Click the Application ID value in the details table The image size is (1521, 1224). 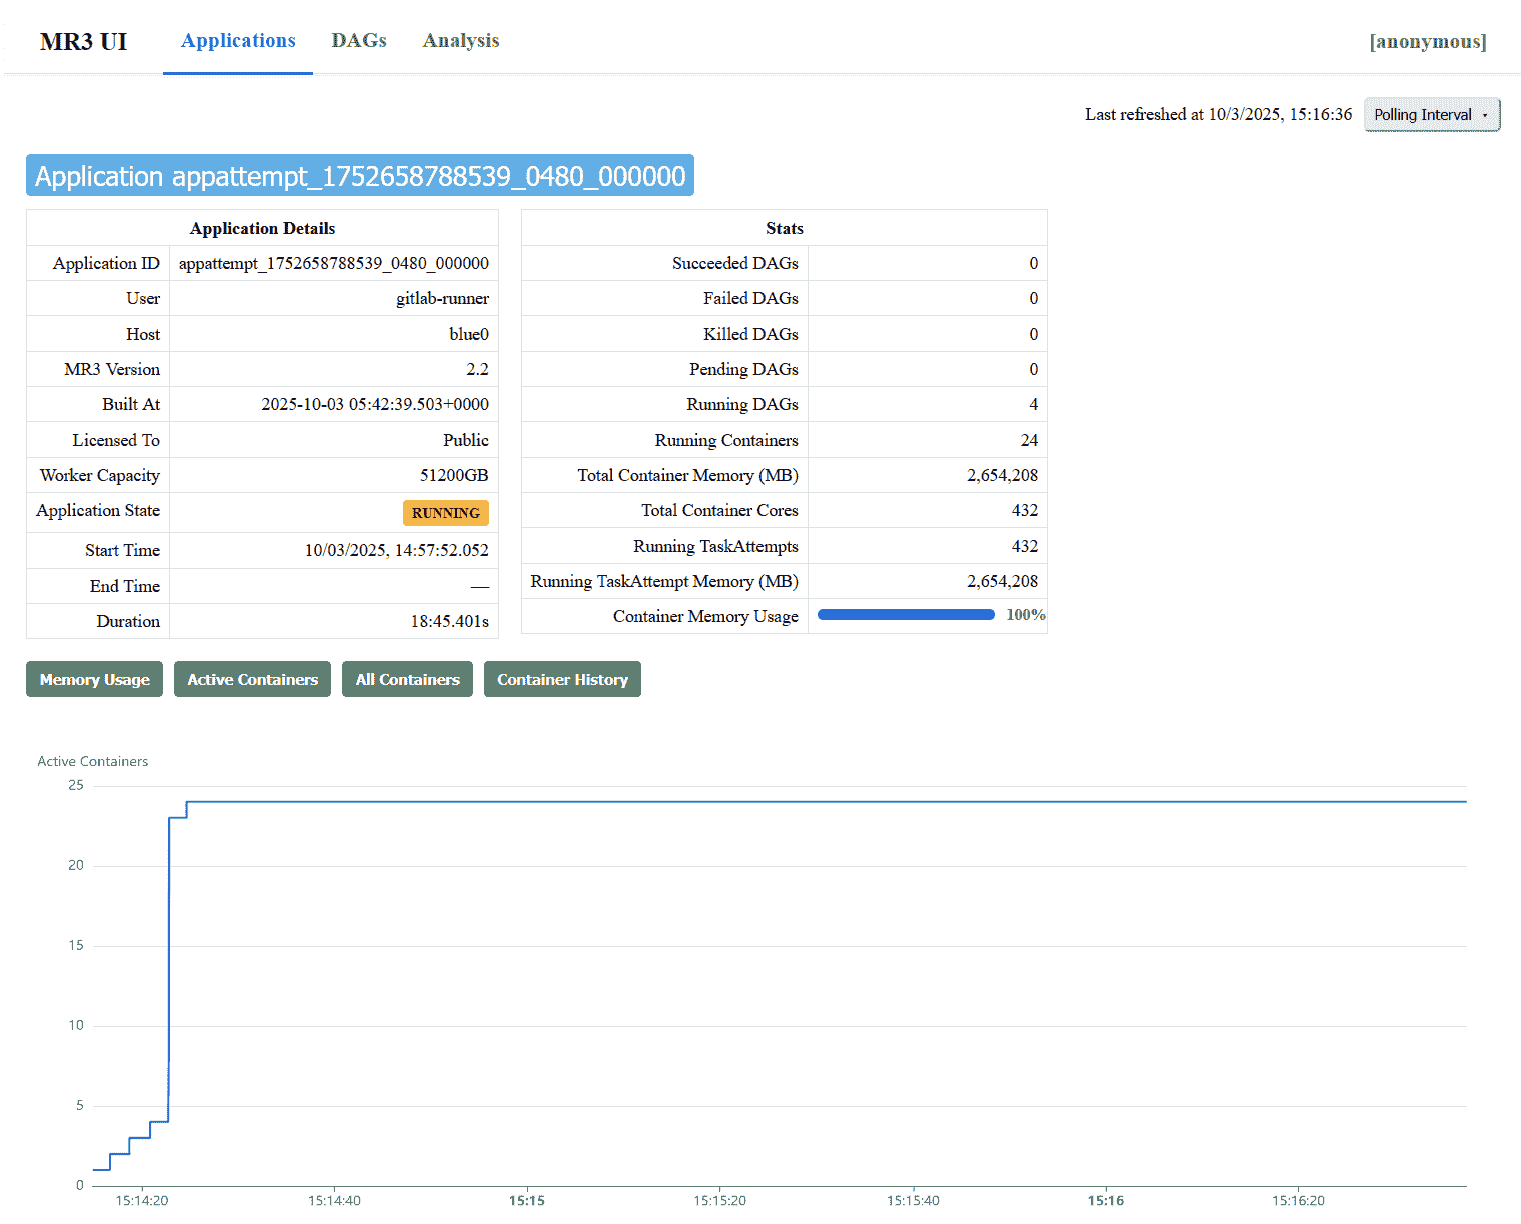click(333, 263)
